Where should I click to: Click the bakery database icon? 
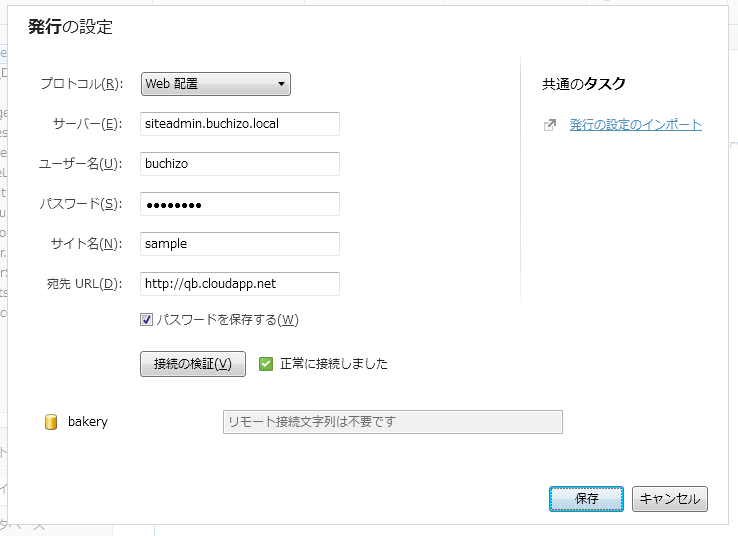click(51, 422)
